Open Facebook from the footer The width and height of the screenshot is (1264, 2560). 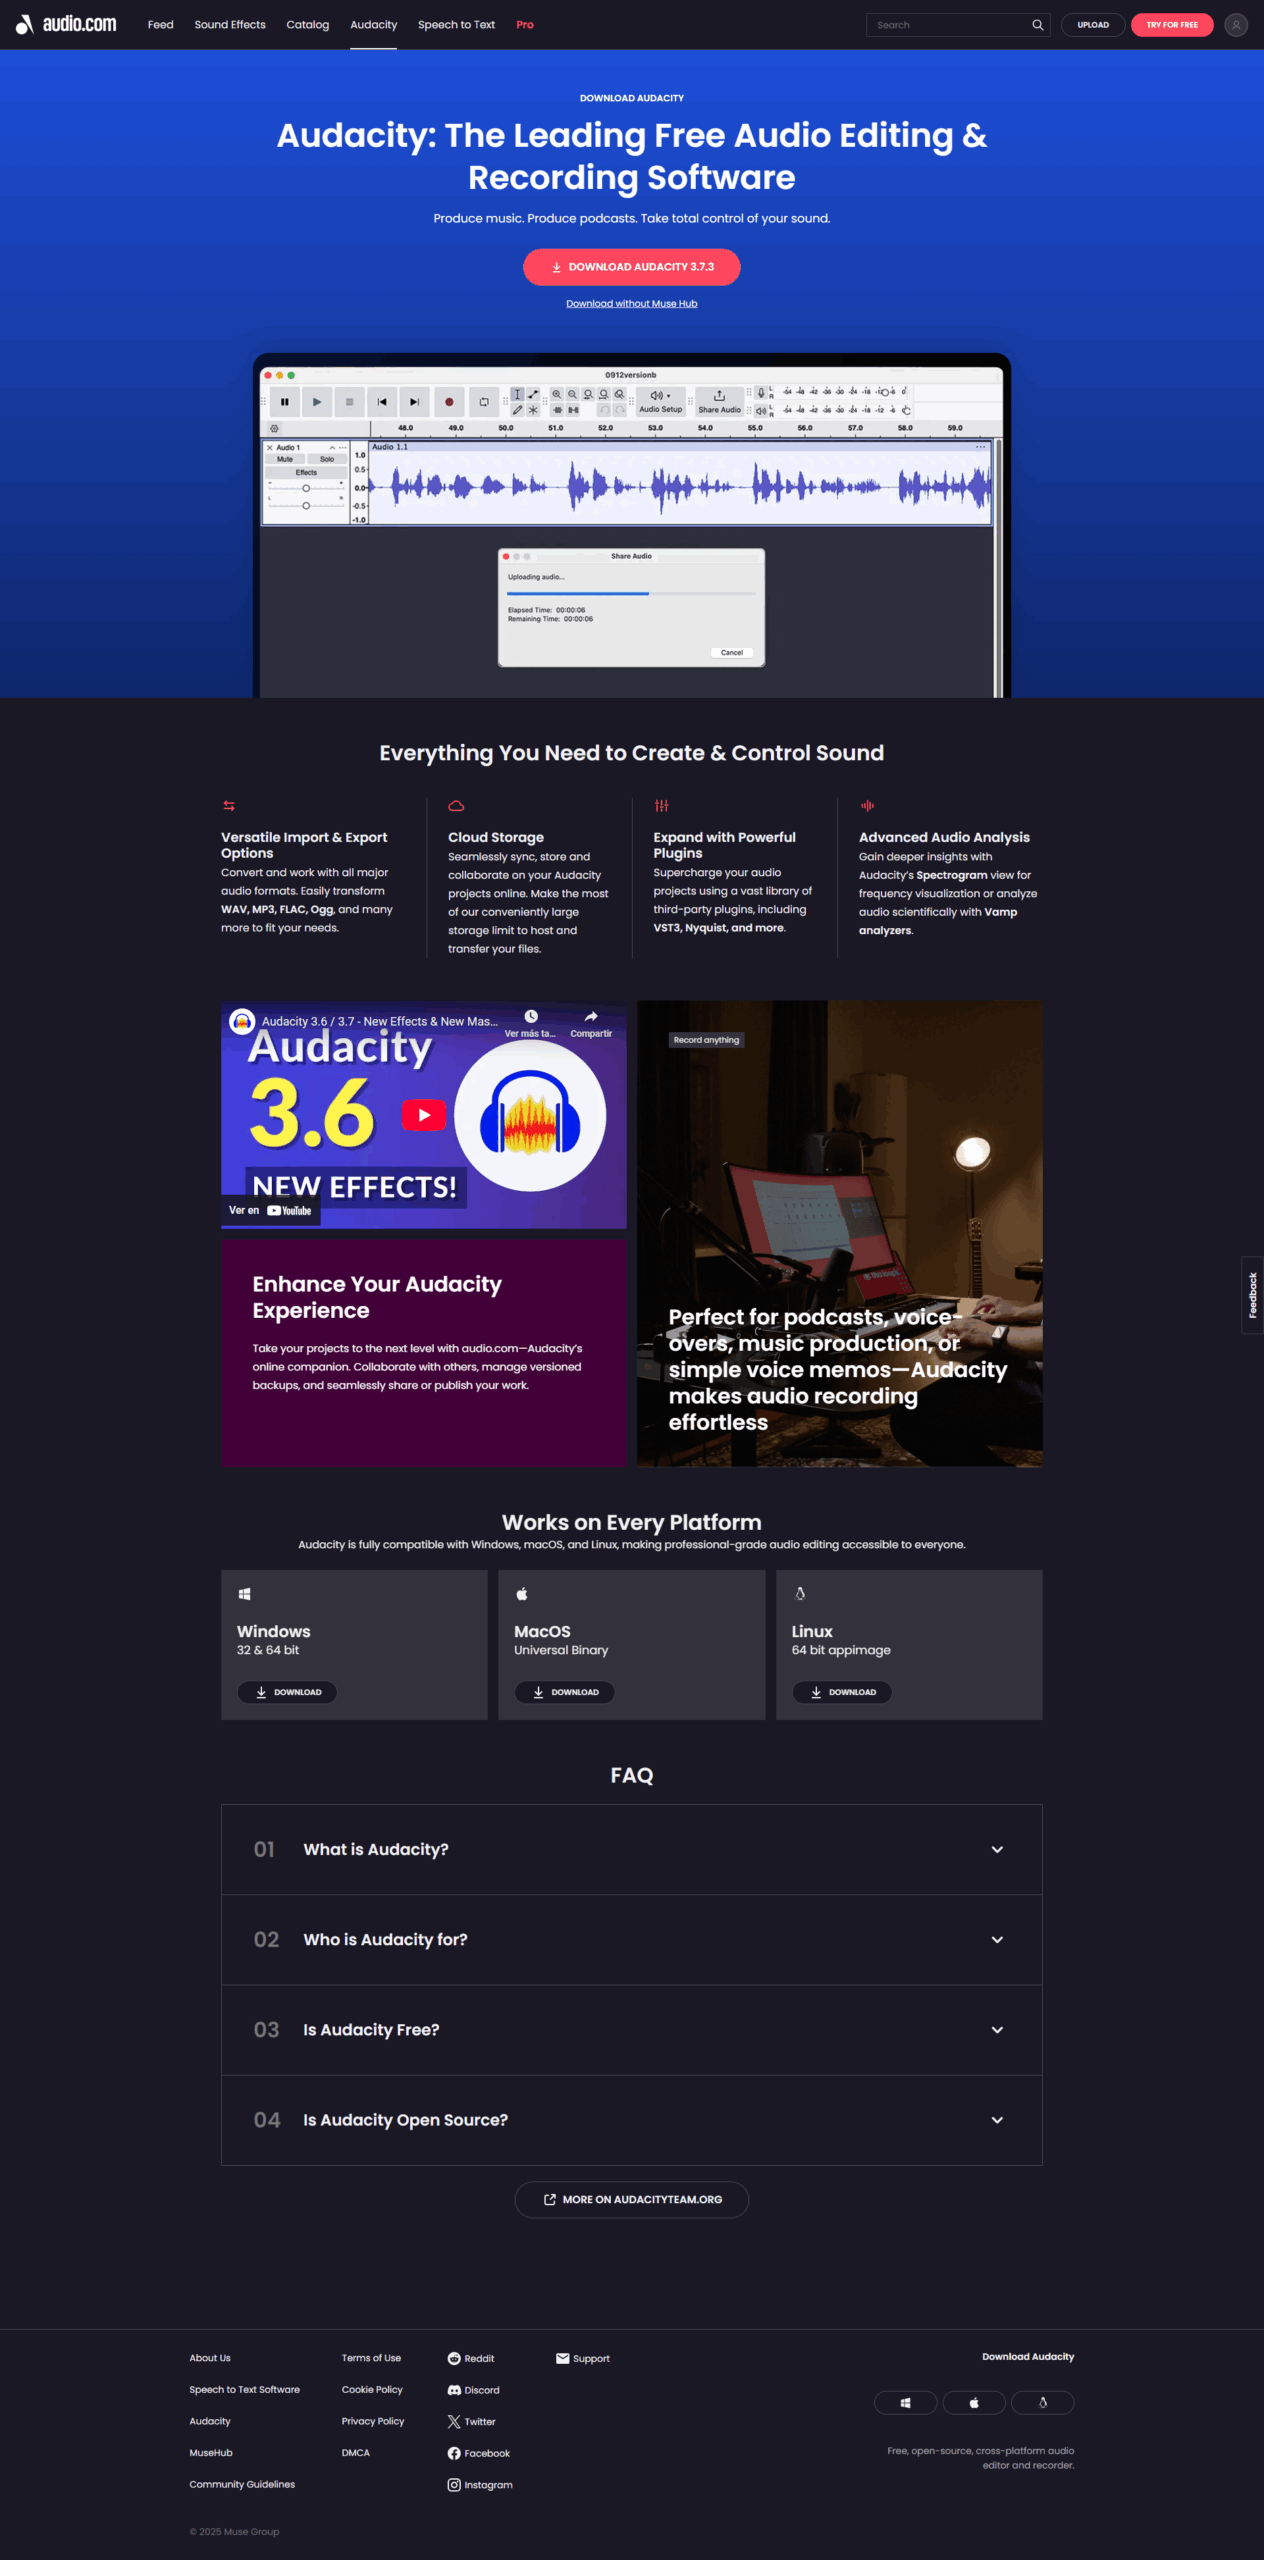pyautogui.click(x=479, y=2453)
